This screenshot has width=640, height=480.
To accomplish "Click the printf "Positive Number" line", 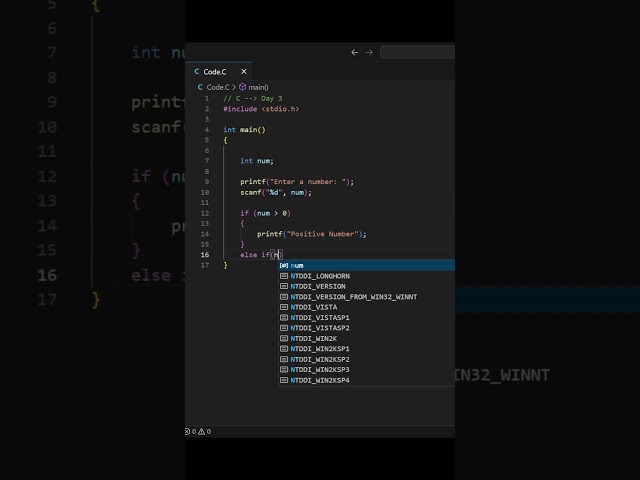I will 311,234.
